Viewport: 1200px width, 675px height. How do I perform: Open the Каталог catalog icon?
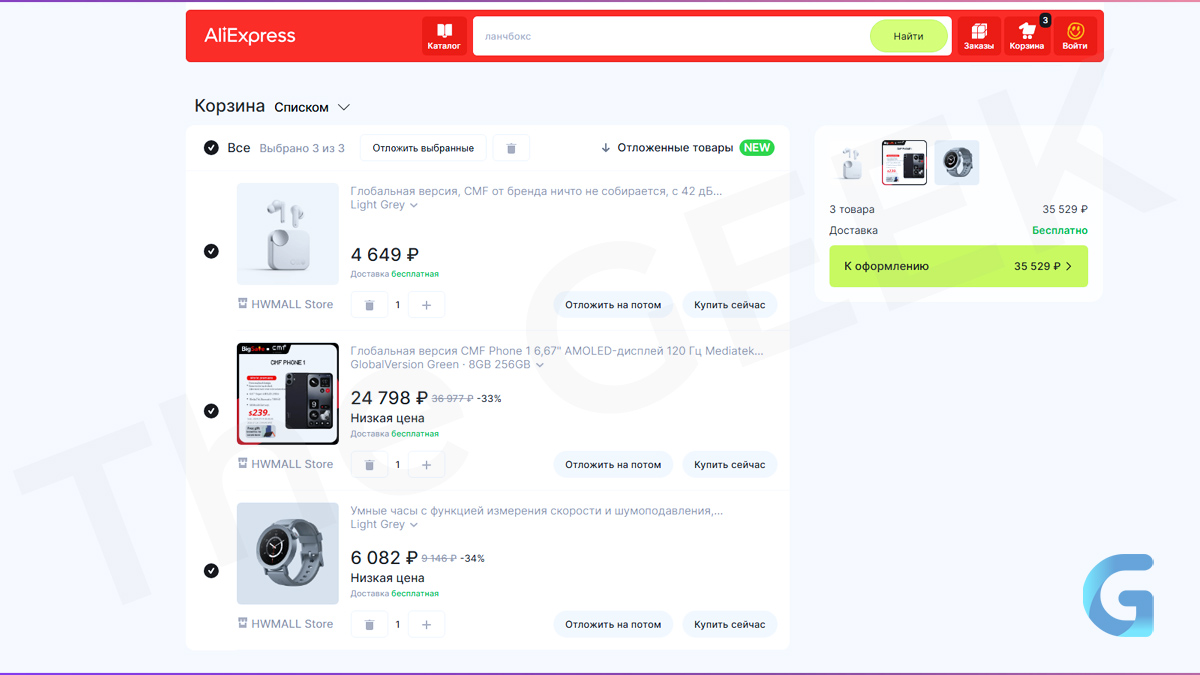coord(444,36)
